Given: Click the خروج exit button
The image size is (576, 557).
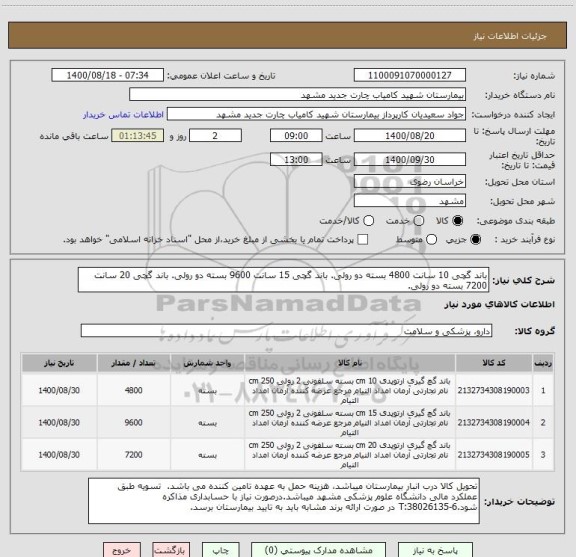Looking at the screenshot, I should tap(122, 550).
